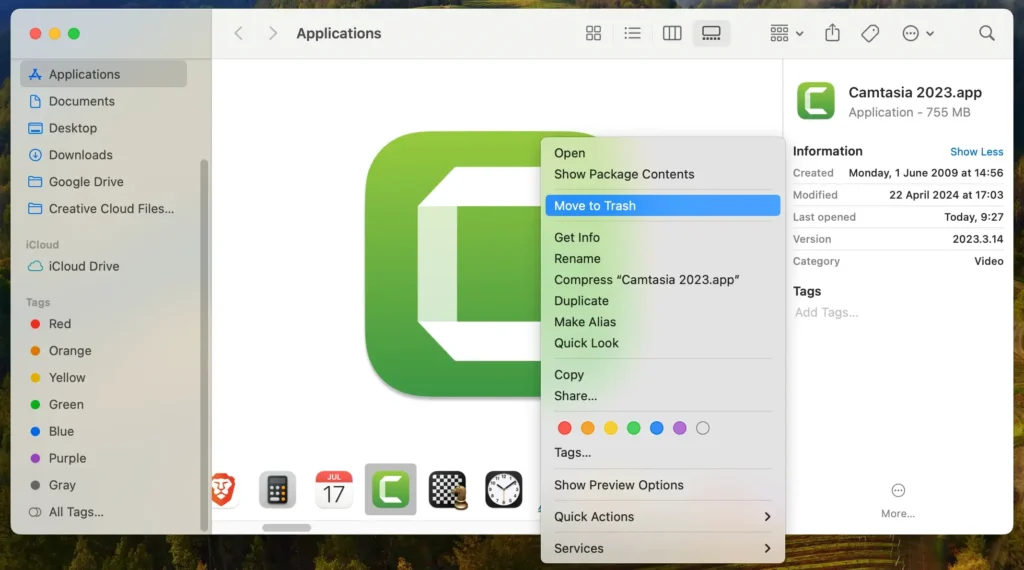Select the Camtasia thumbnail in strip
Screen dimensions: 1024x570
pyautogui.click(x=391, y=489)
